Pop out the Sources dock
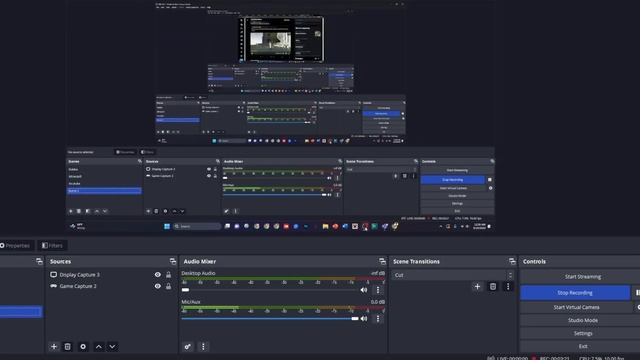 click(x=173, y=261)
